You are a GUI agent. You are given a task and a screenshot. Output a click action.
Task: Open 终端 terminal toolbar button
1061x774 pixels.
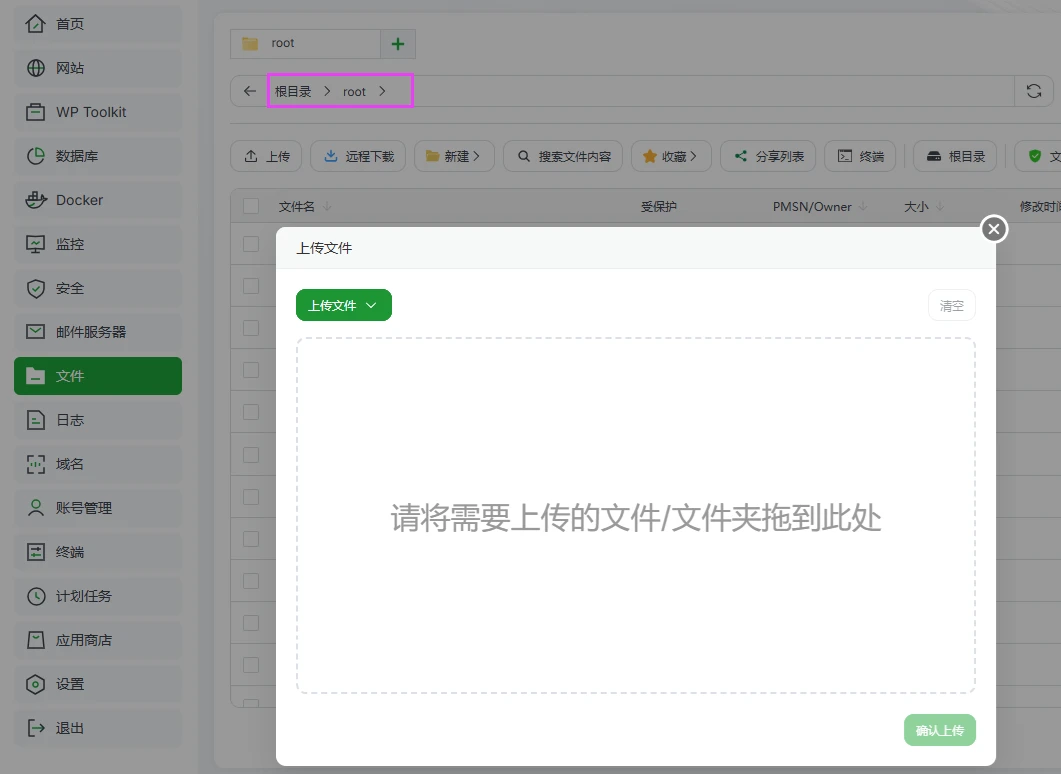coord(860,156)
